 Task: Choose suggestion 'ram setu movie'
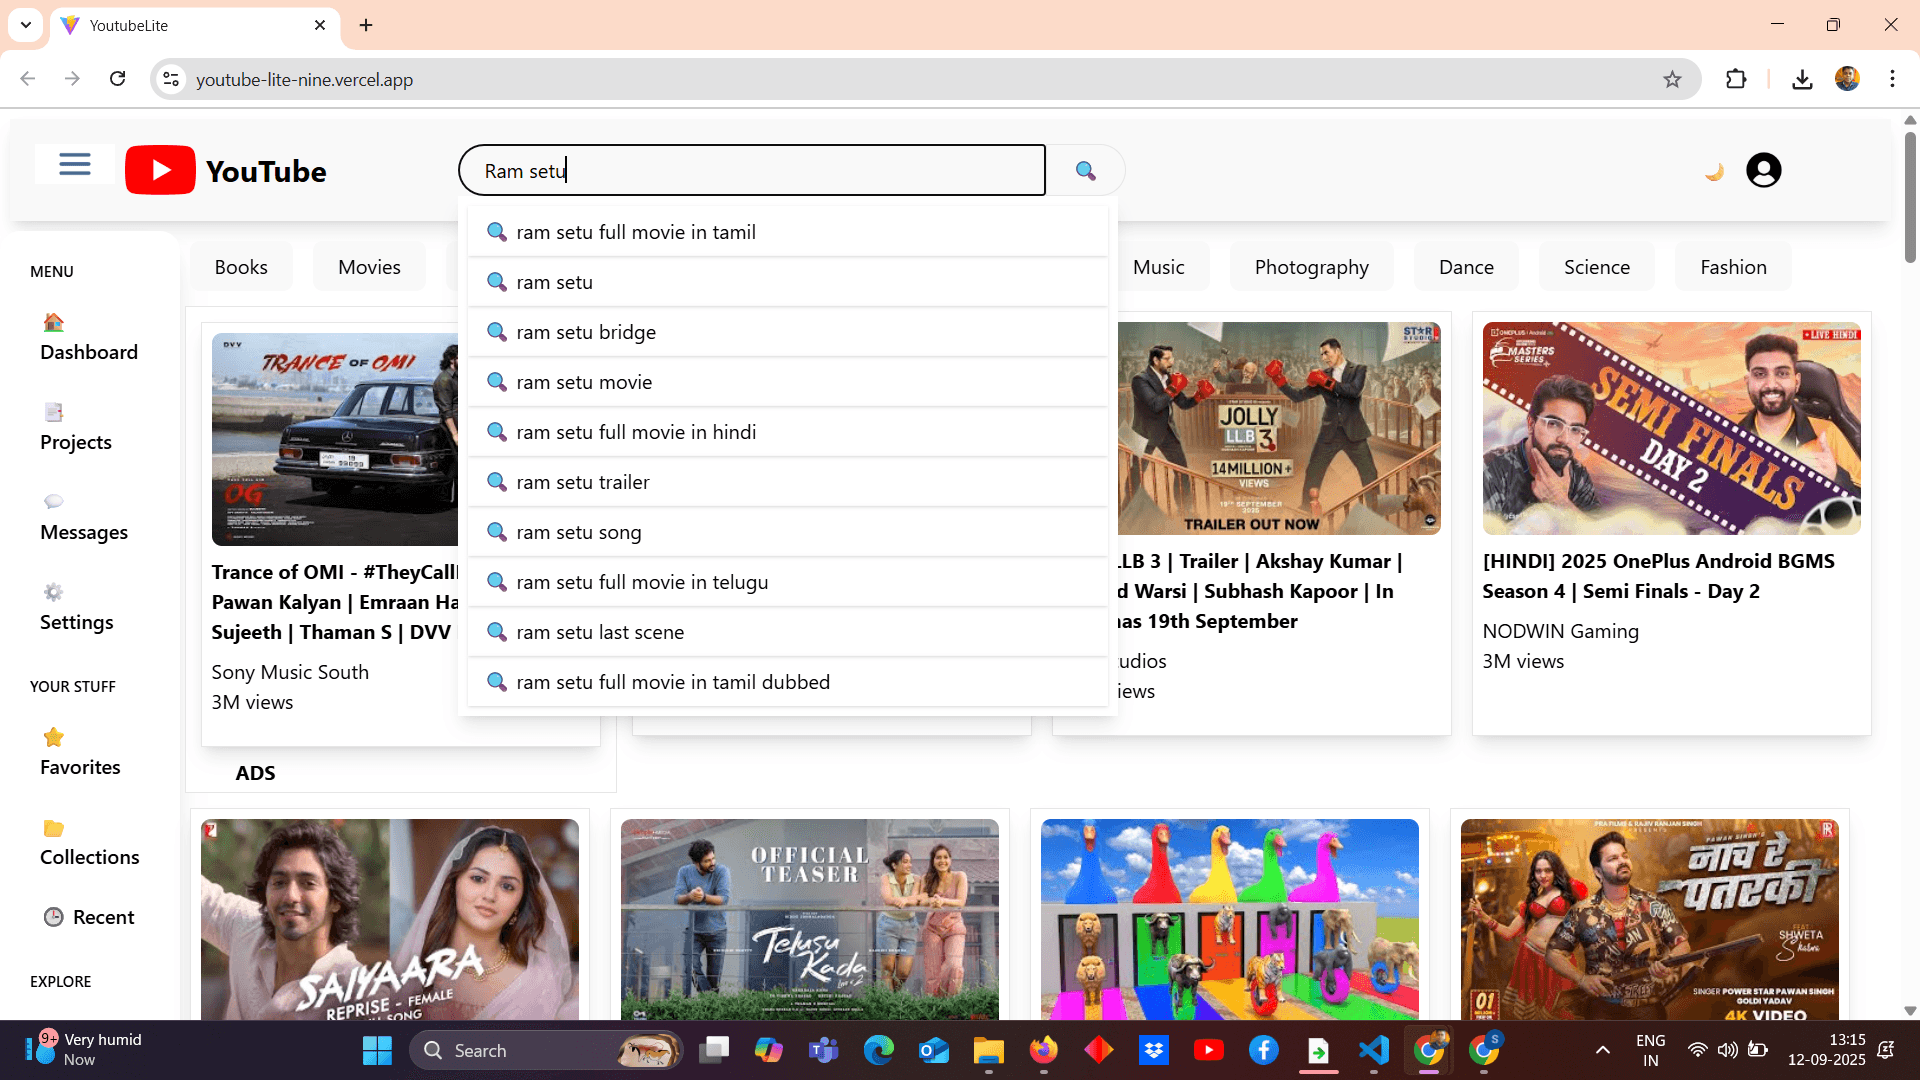click(x=788, y=382)
